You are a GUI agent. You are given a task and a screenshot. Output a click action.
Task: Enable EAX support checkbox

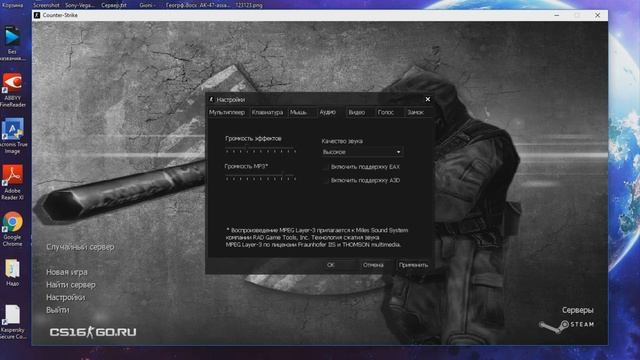325,167
